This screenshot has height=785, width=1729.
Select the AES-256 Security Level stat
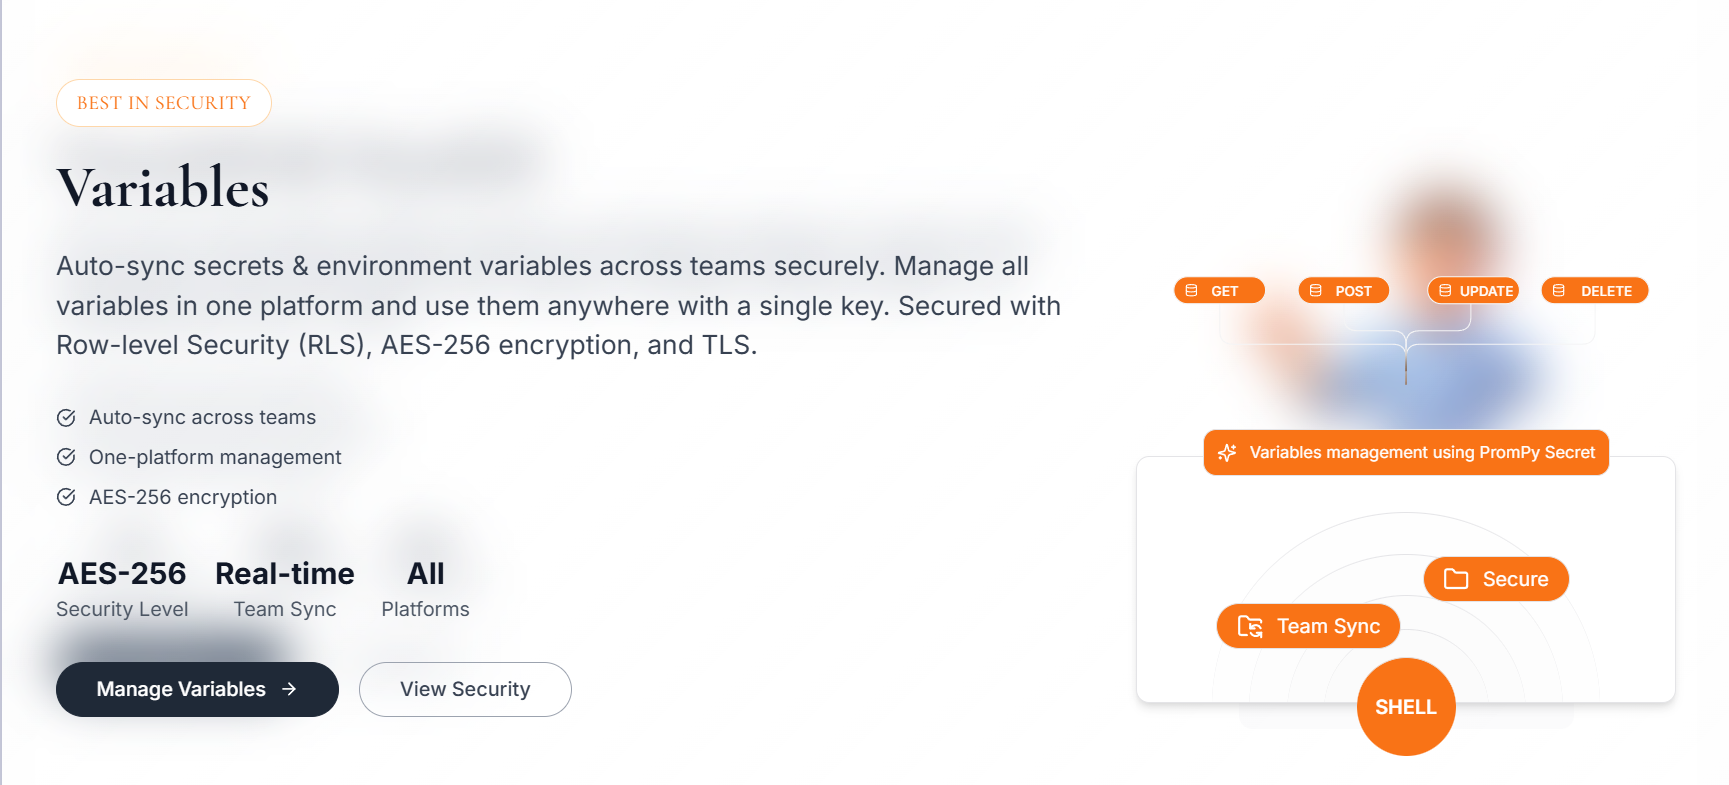(x=121, y=587)
